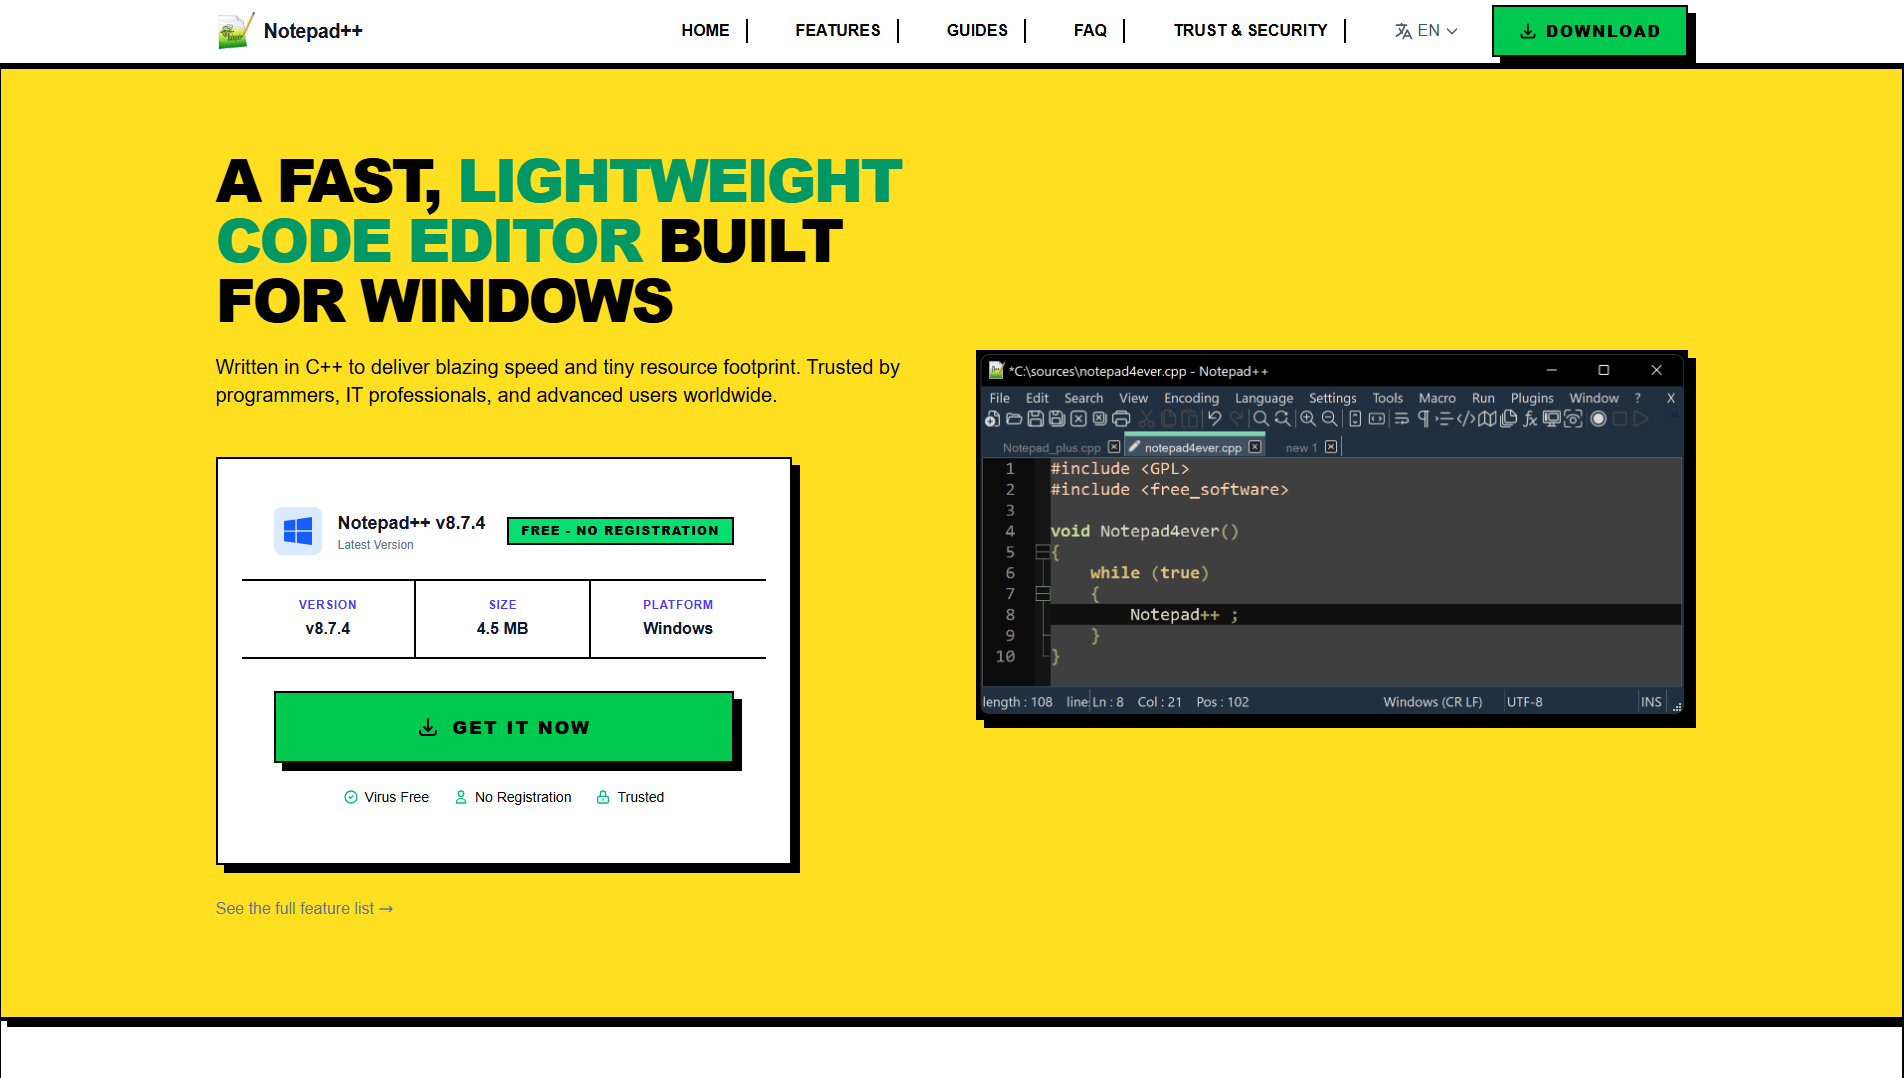The width and height of the screenshot is (1904, 1078).
Task: Open the Document List toolbar icon
Action: point(1509,419)
